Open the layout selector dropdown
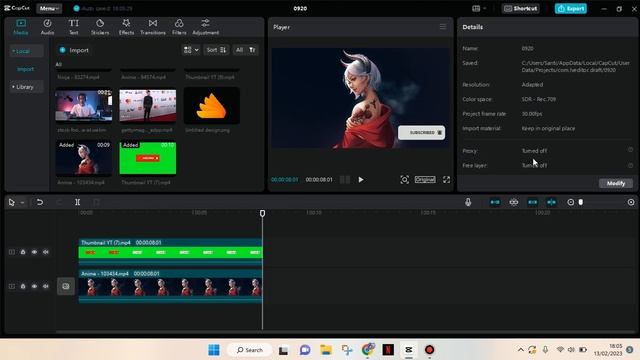This screenshot has width=640, height=360. pyautogui.click(x=479, y=9)
